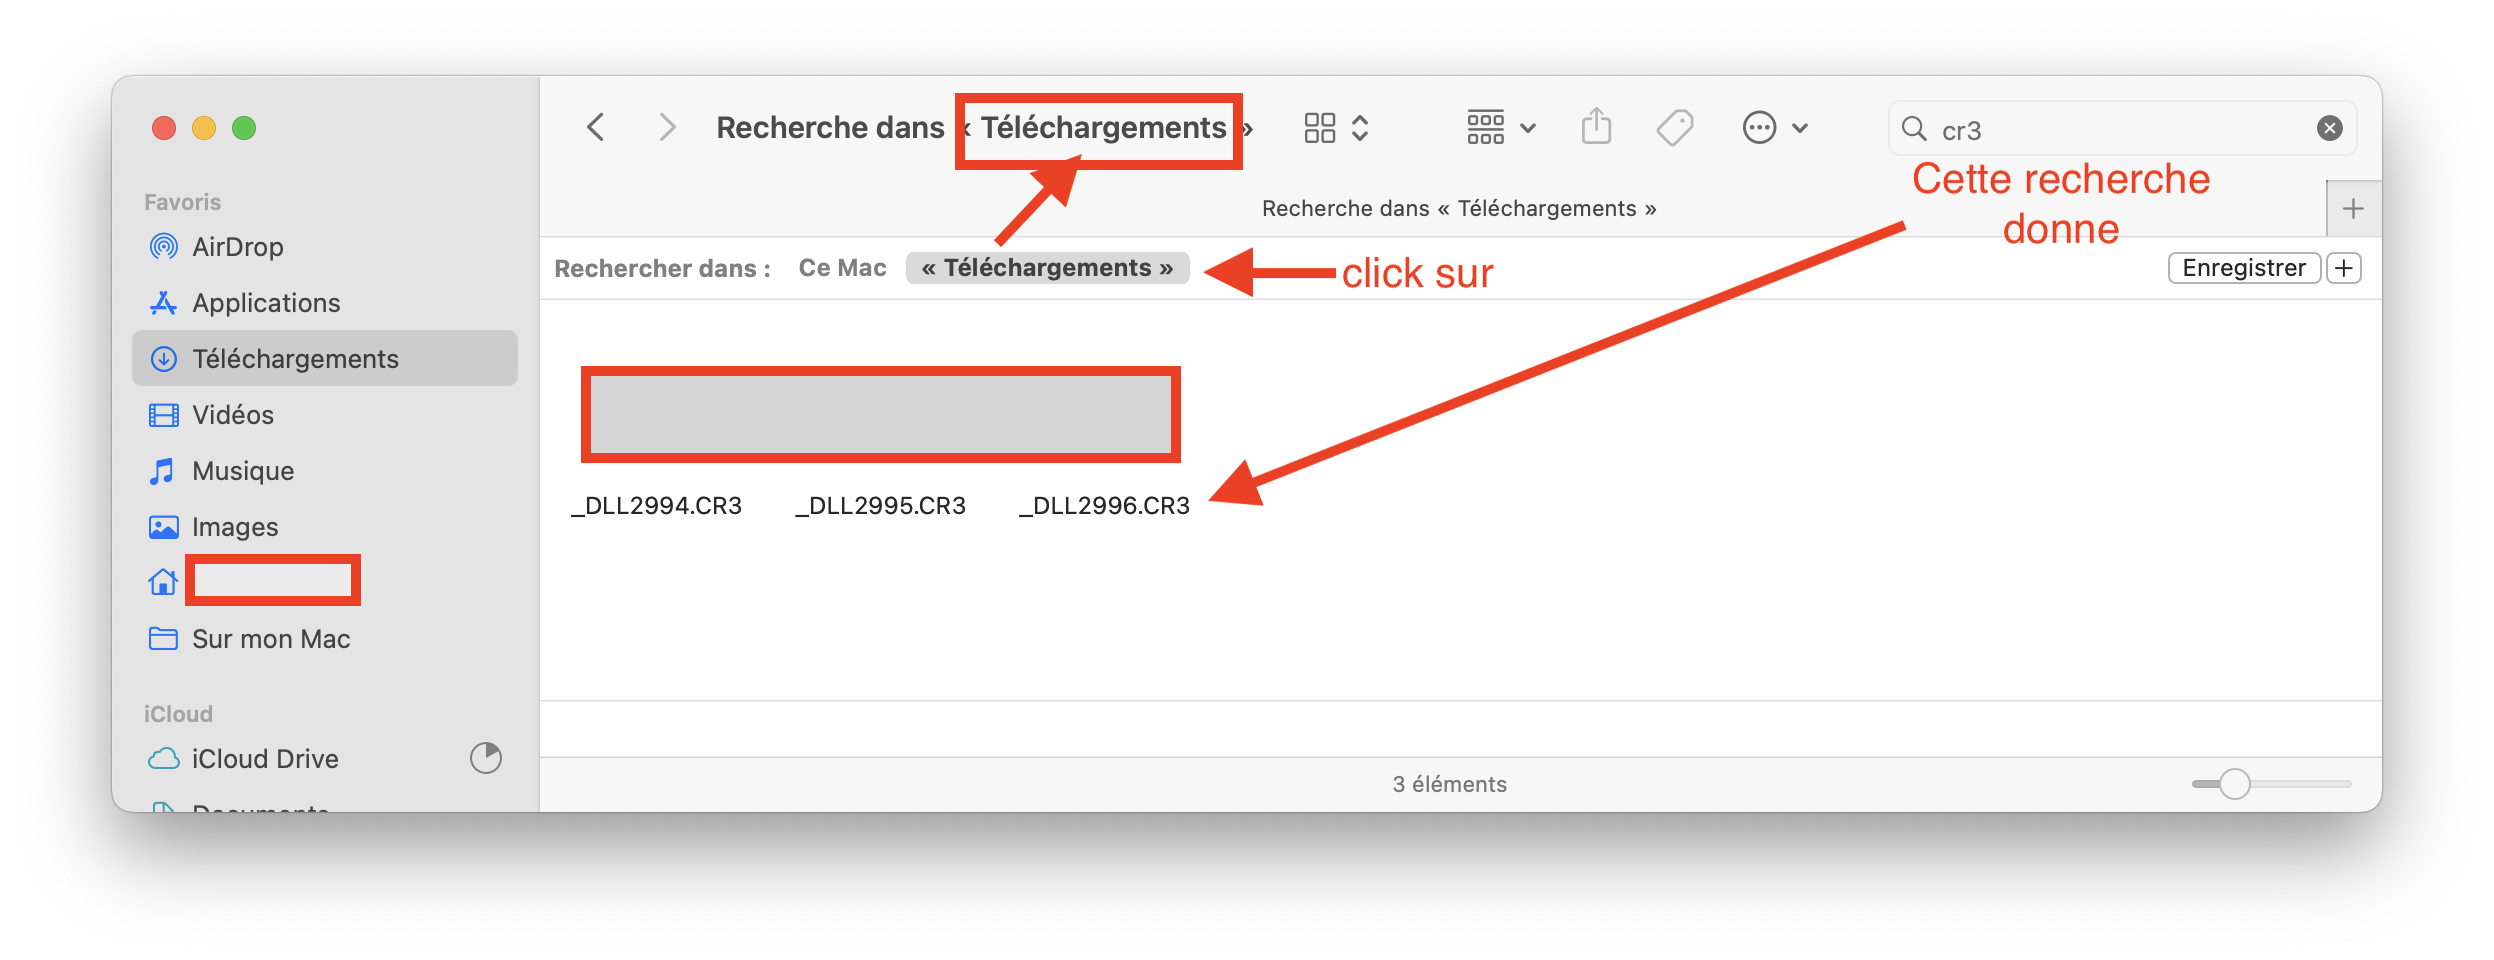Add a search criterion with plus button

point(2343,268)
